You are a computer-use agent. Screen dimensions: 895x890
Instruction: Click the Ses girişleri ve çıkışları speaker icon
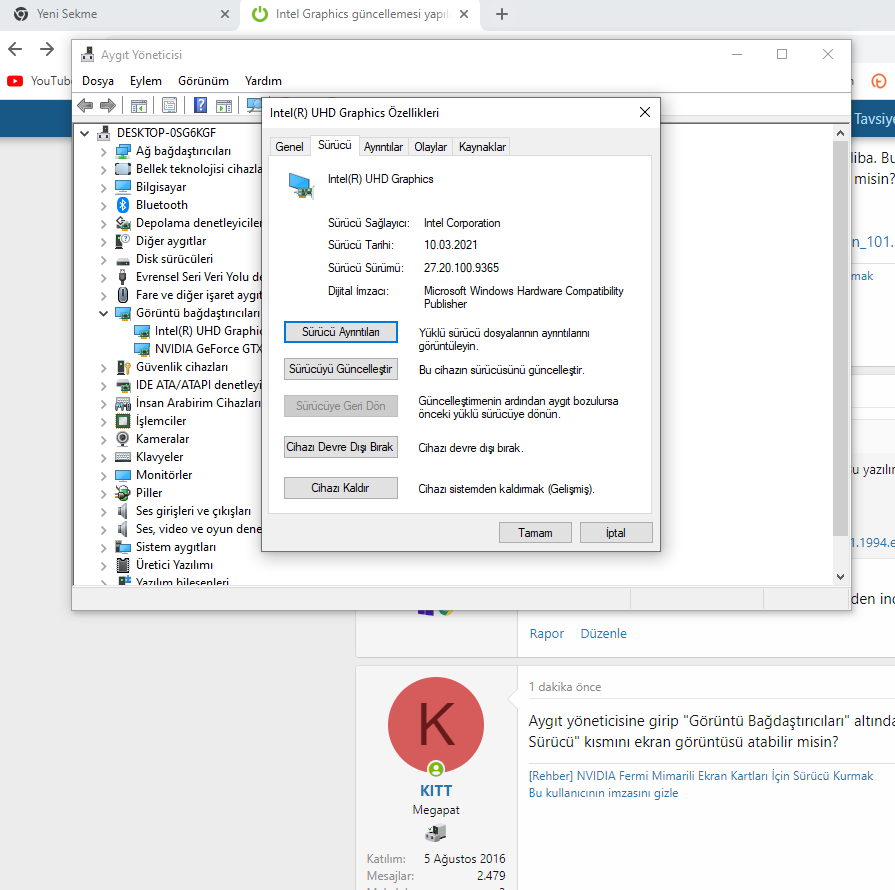point(123,511)
